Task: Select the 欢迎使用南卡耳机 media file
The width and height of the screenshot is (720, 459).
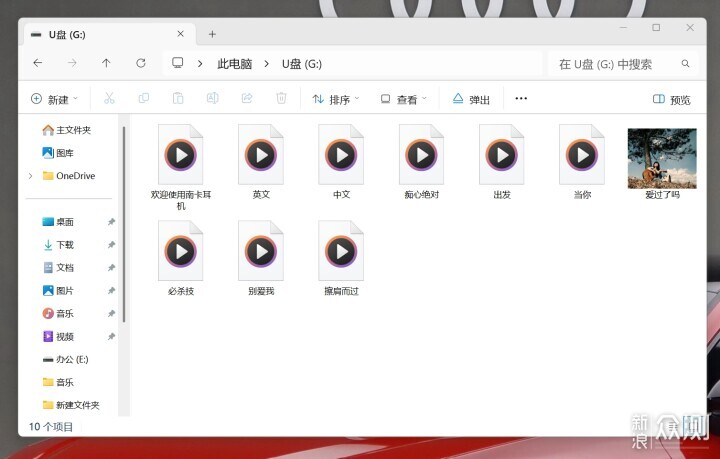Action: point(180,167)
